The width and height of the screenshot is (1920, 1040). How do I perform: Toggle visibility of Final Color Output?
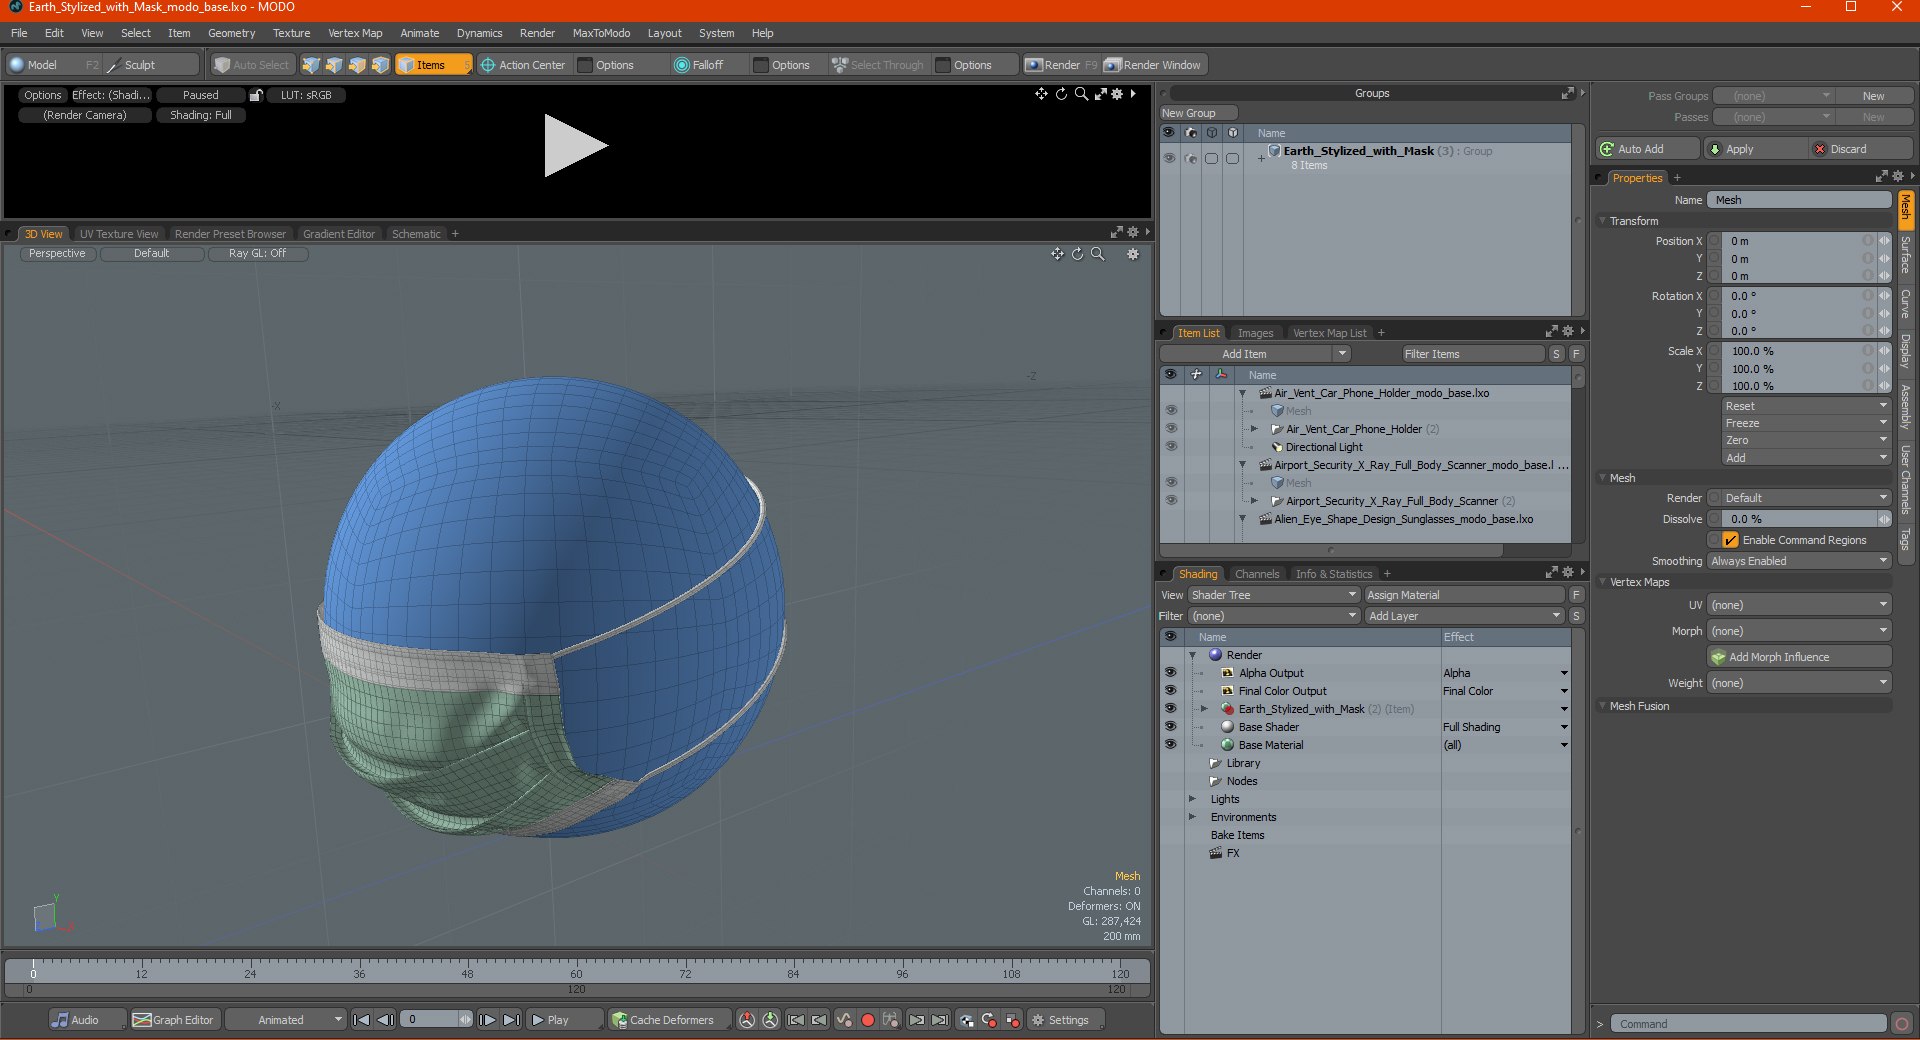1170,691
